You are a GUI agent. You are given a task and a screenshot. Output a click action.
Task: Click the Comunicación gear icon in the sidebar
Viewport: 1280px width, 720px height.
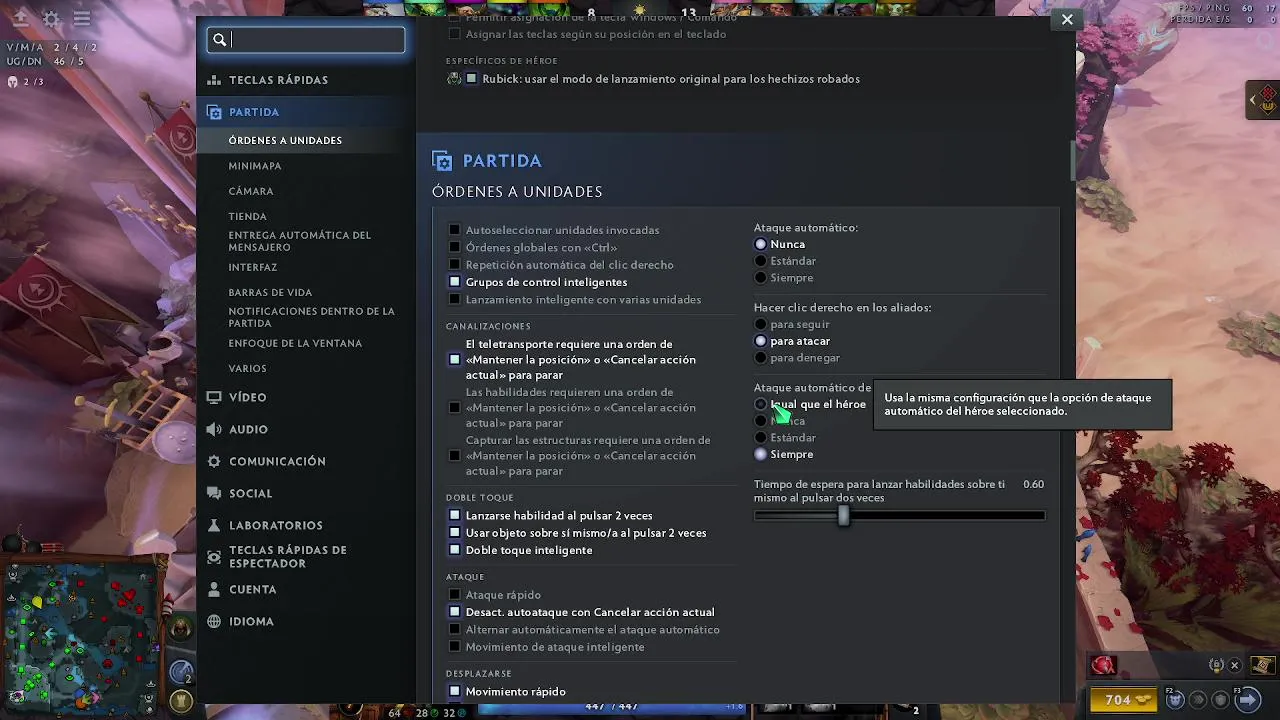(214, 461)
